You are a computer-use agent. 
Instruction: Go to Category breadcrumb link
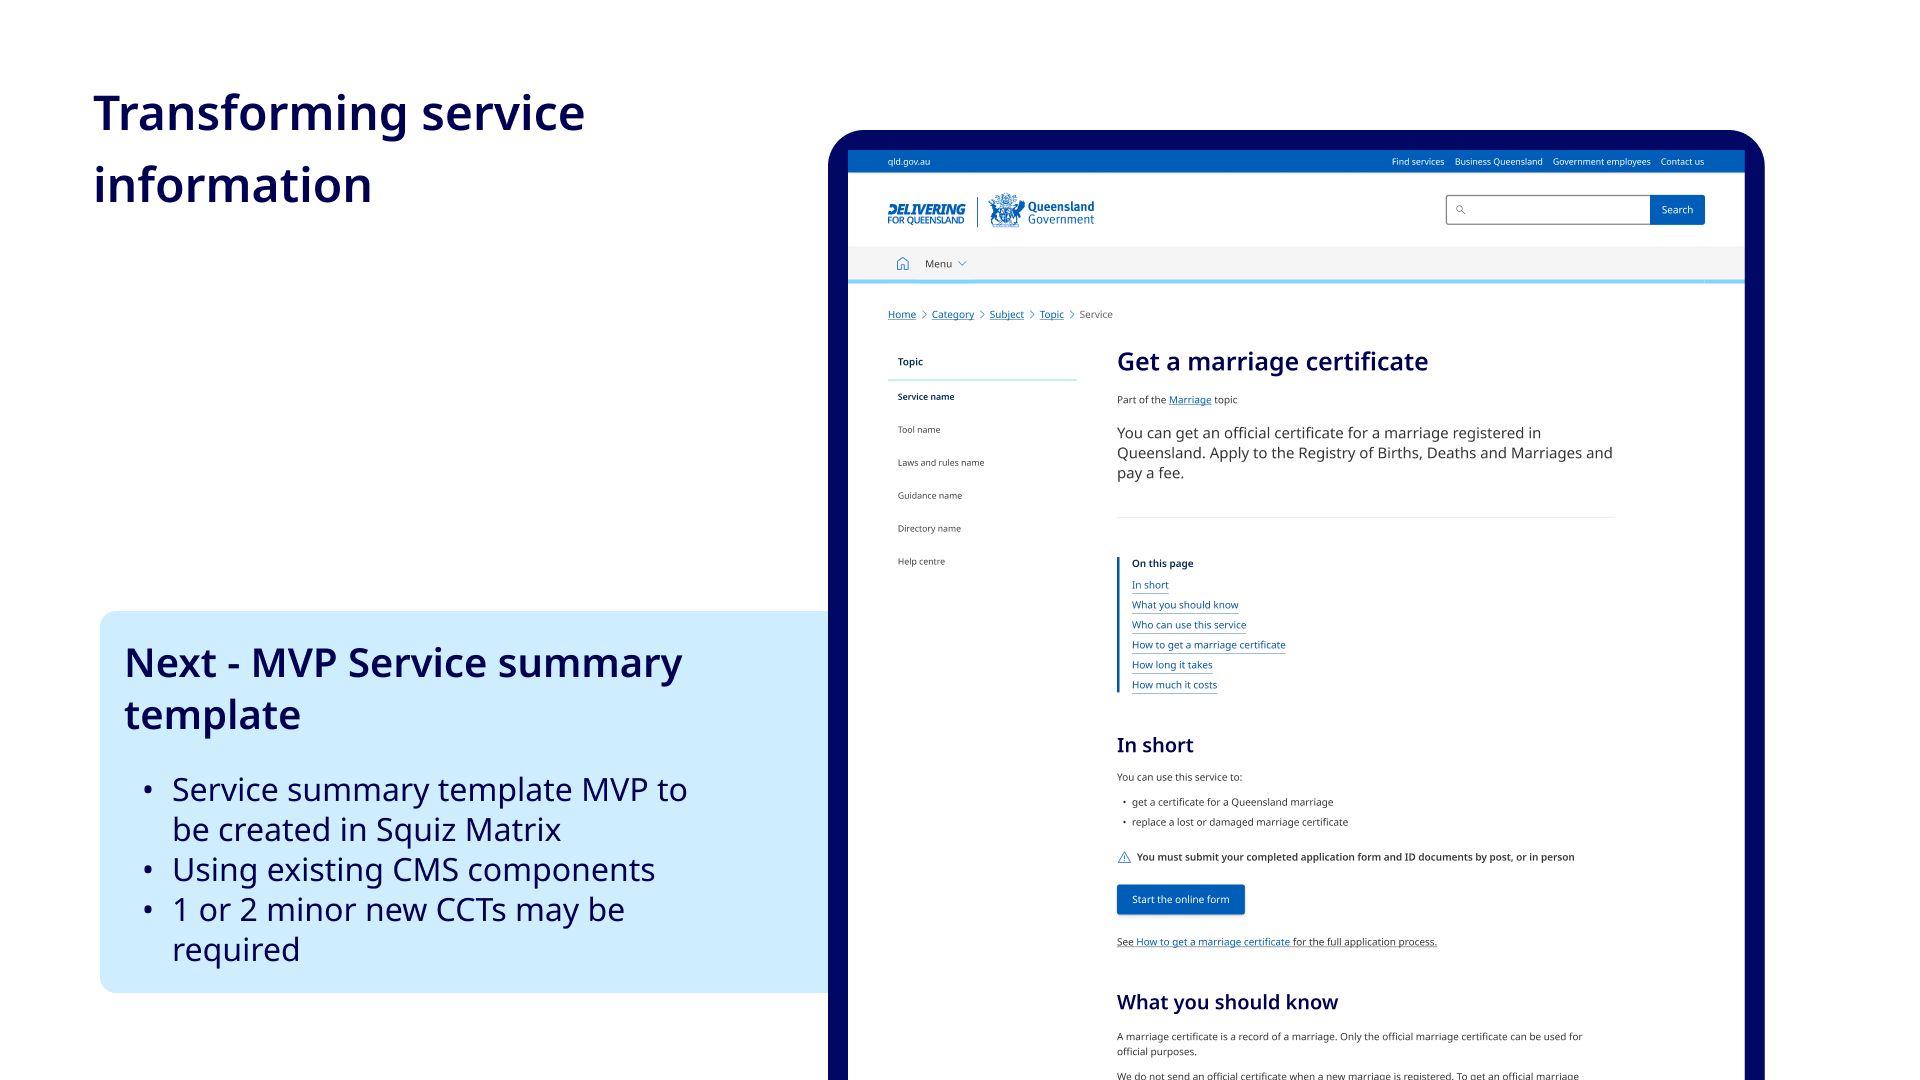(952, 315)
